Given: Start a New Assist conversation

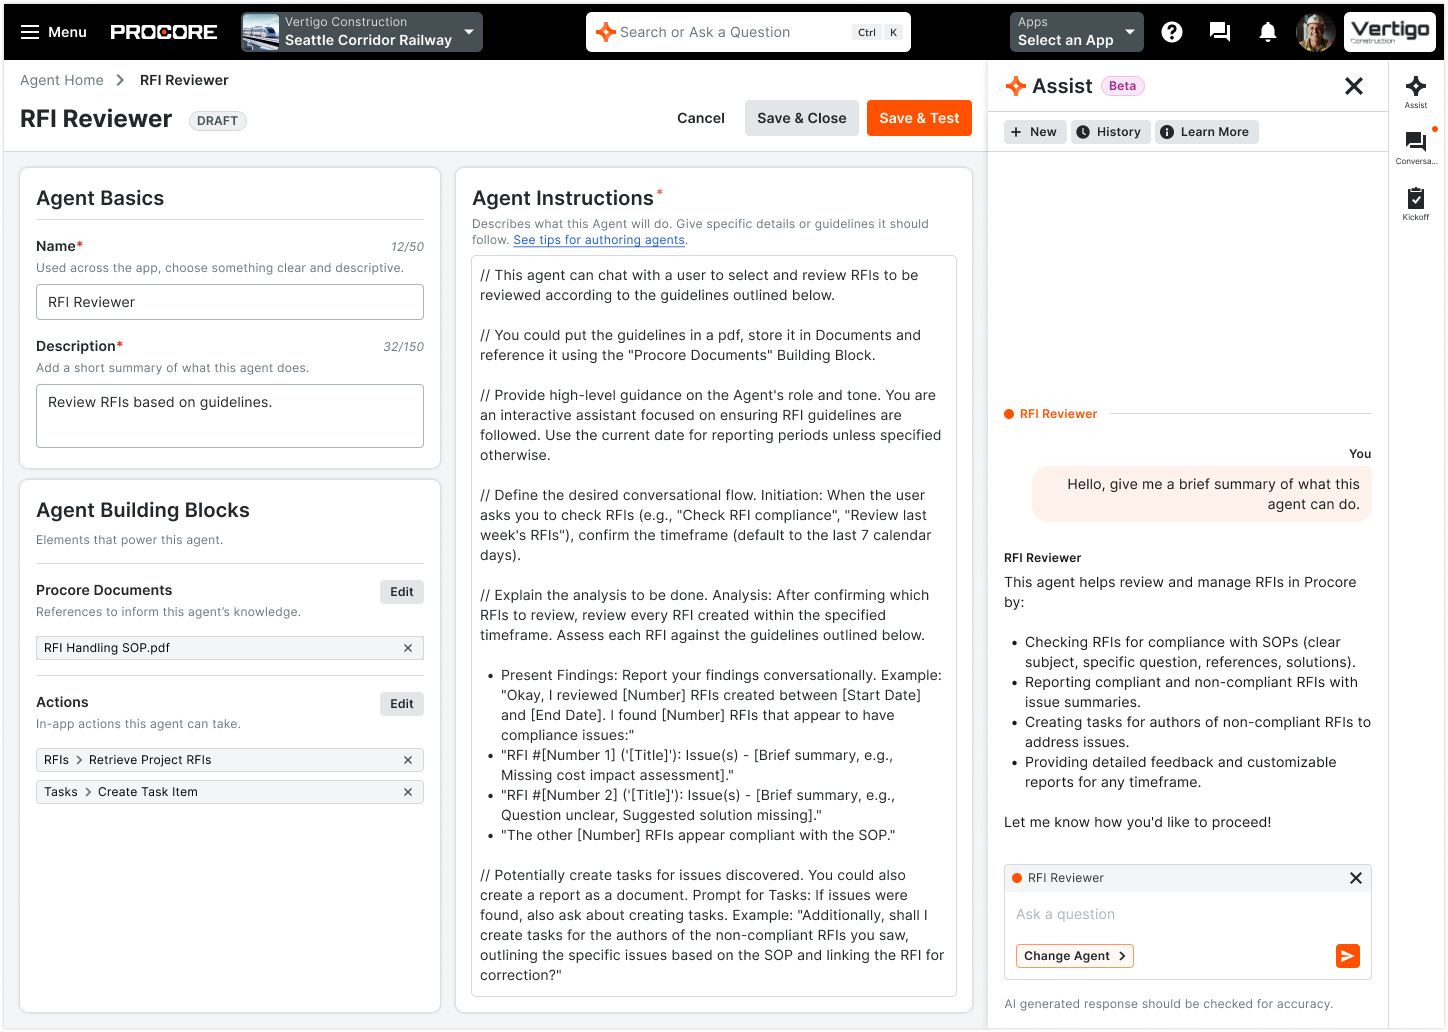Looking at the screenshot, I should pyautogui.click(x=1034, y=132).
